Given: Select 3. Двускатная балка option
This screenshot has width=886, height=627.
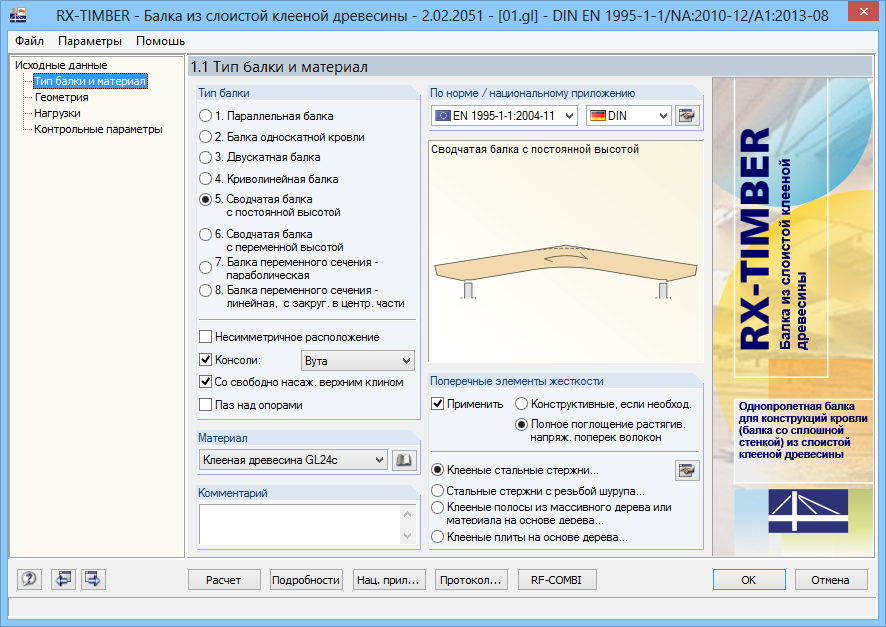Looking at the screenshot, I should pyautogui.click(x=260, y=157).
